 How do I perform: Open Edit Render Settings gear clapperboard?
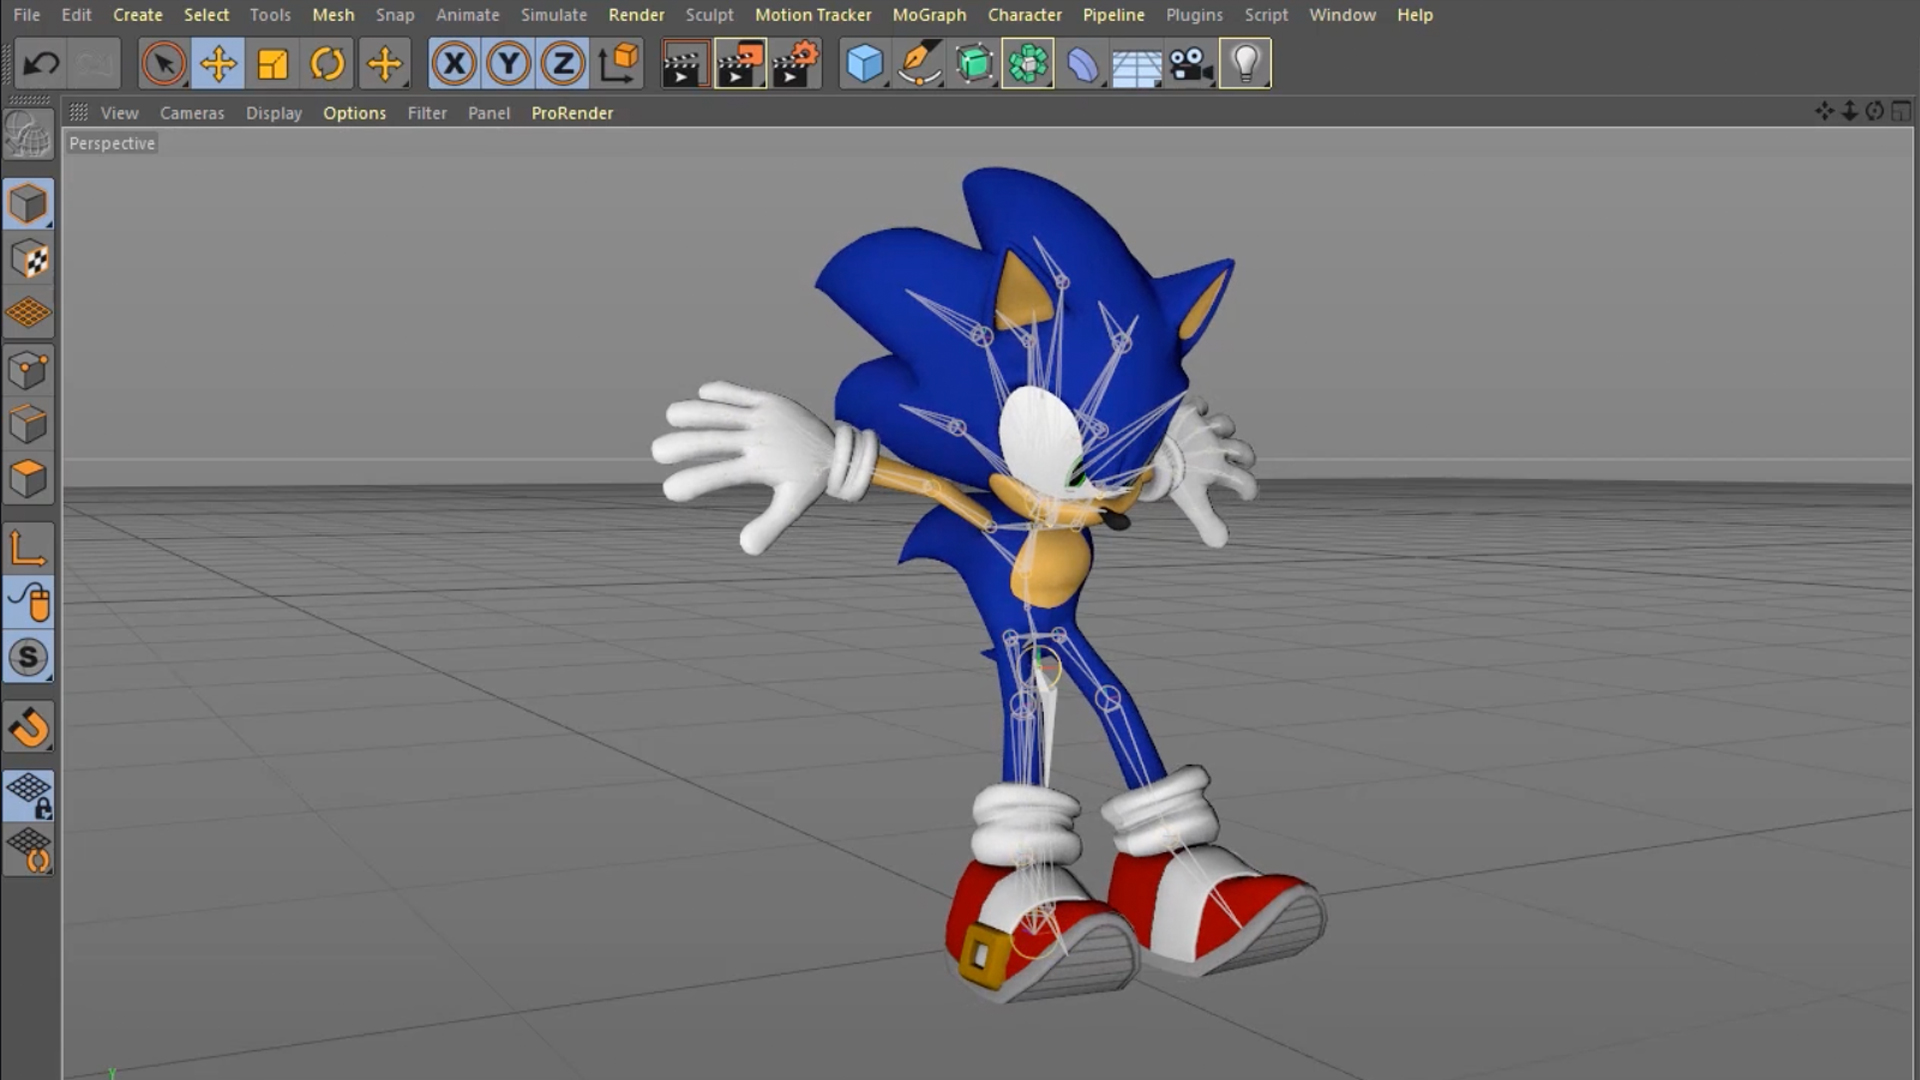coord(796,65)
